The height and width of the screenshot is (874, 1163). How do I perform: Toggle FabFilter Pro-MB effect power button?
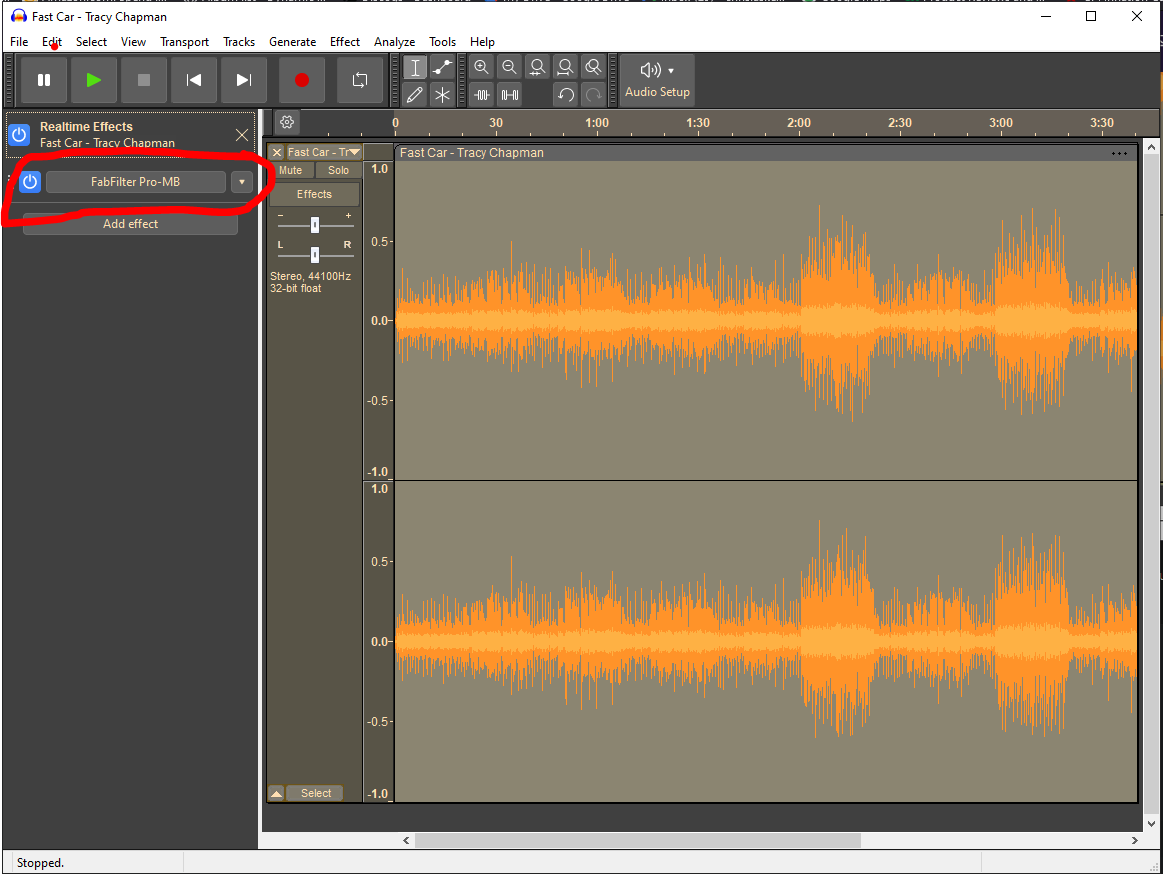pyautogui.click(x=30, y=182)
